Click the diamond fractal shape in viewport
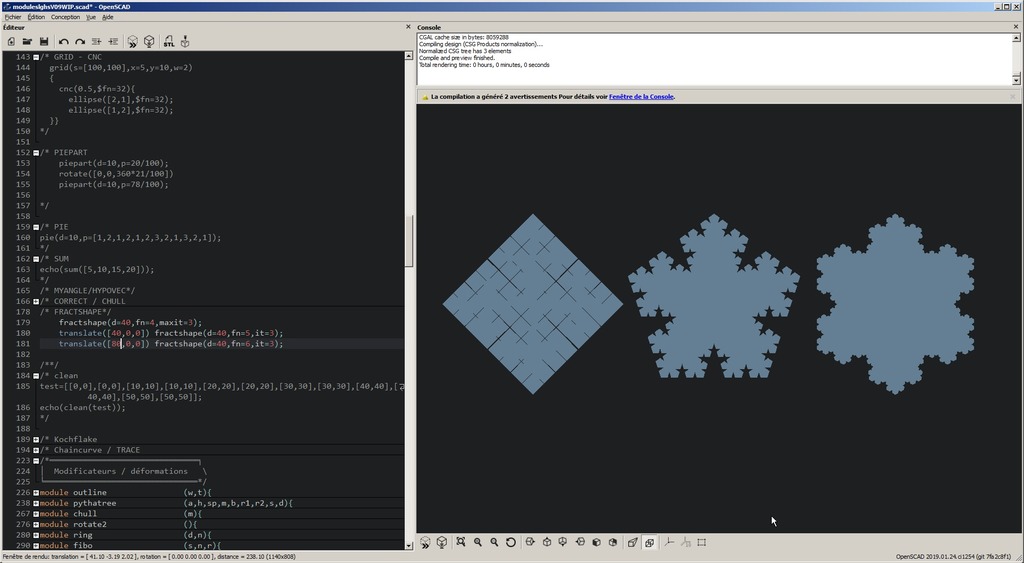 click(x=533, y=304)
